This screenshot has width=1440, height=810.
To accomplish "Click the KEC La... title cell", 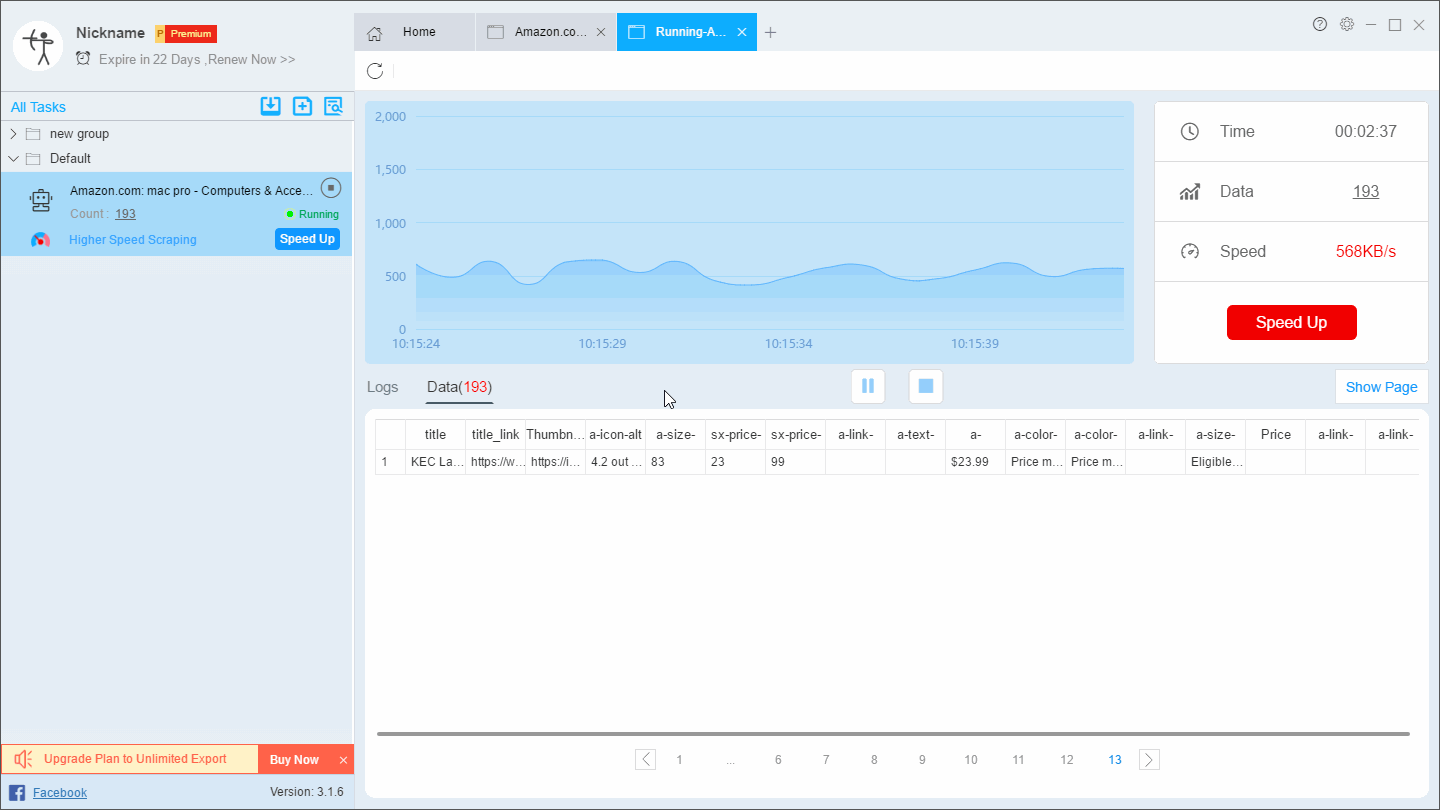I will tap(435, 462).
